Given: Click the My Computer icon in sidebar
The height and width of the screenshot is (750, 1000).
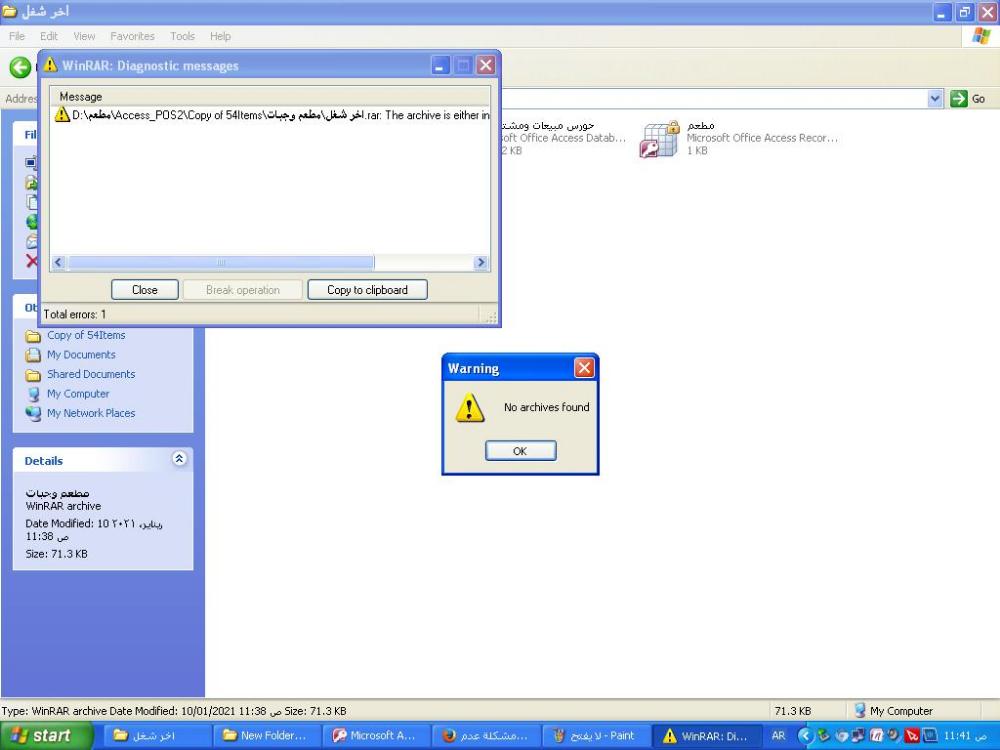Looking at the screenshot, I should pos(33,394).
